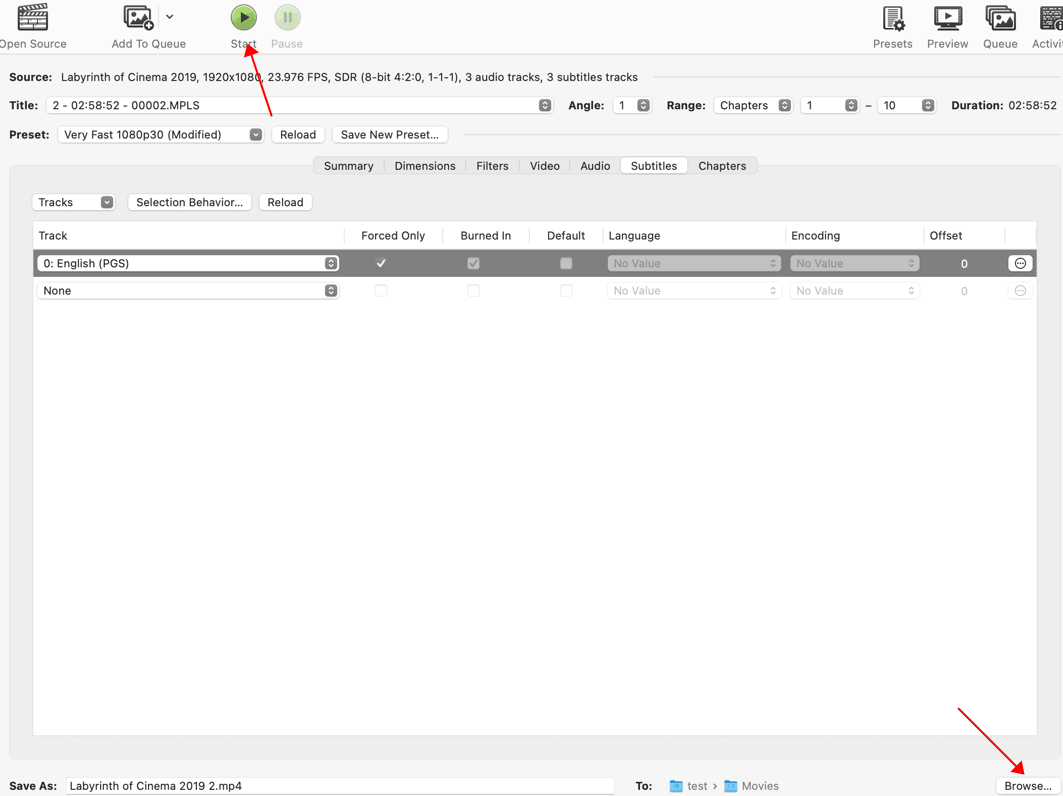Open the Preview window icon
This screenshot has width=1063, height=796.
[x=947, y=18]
